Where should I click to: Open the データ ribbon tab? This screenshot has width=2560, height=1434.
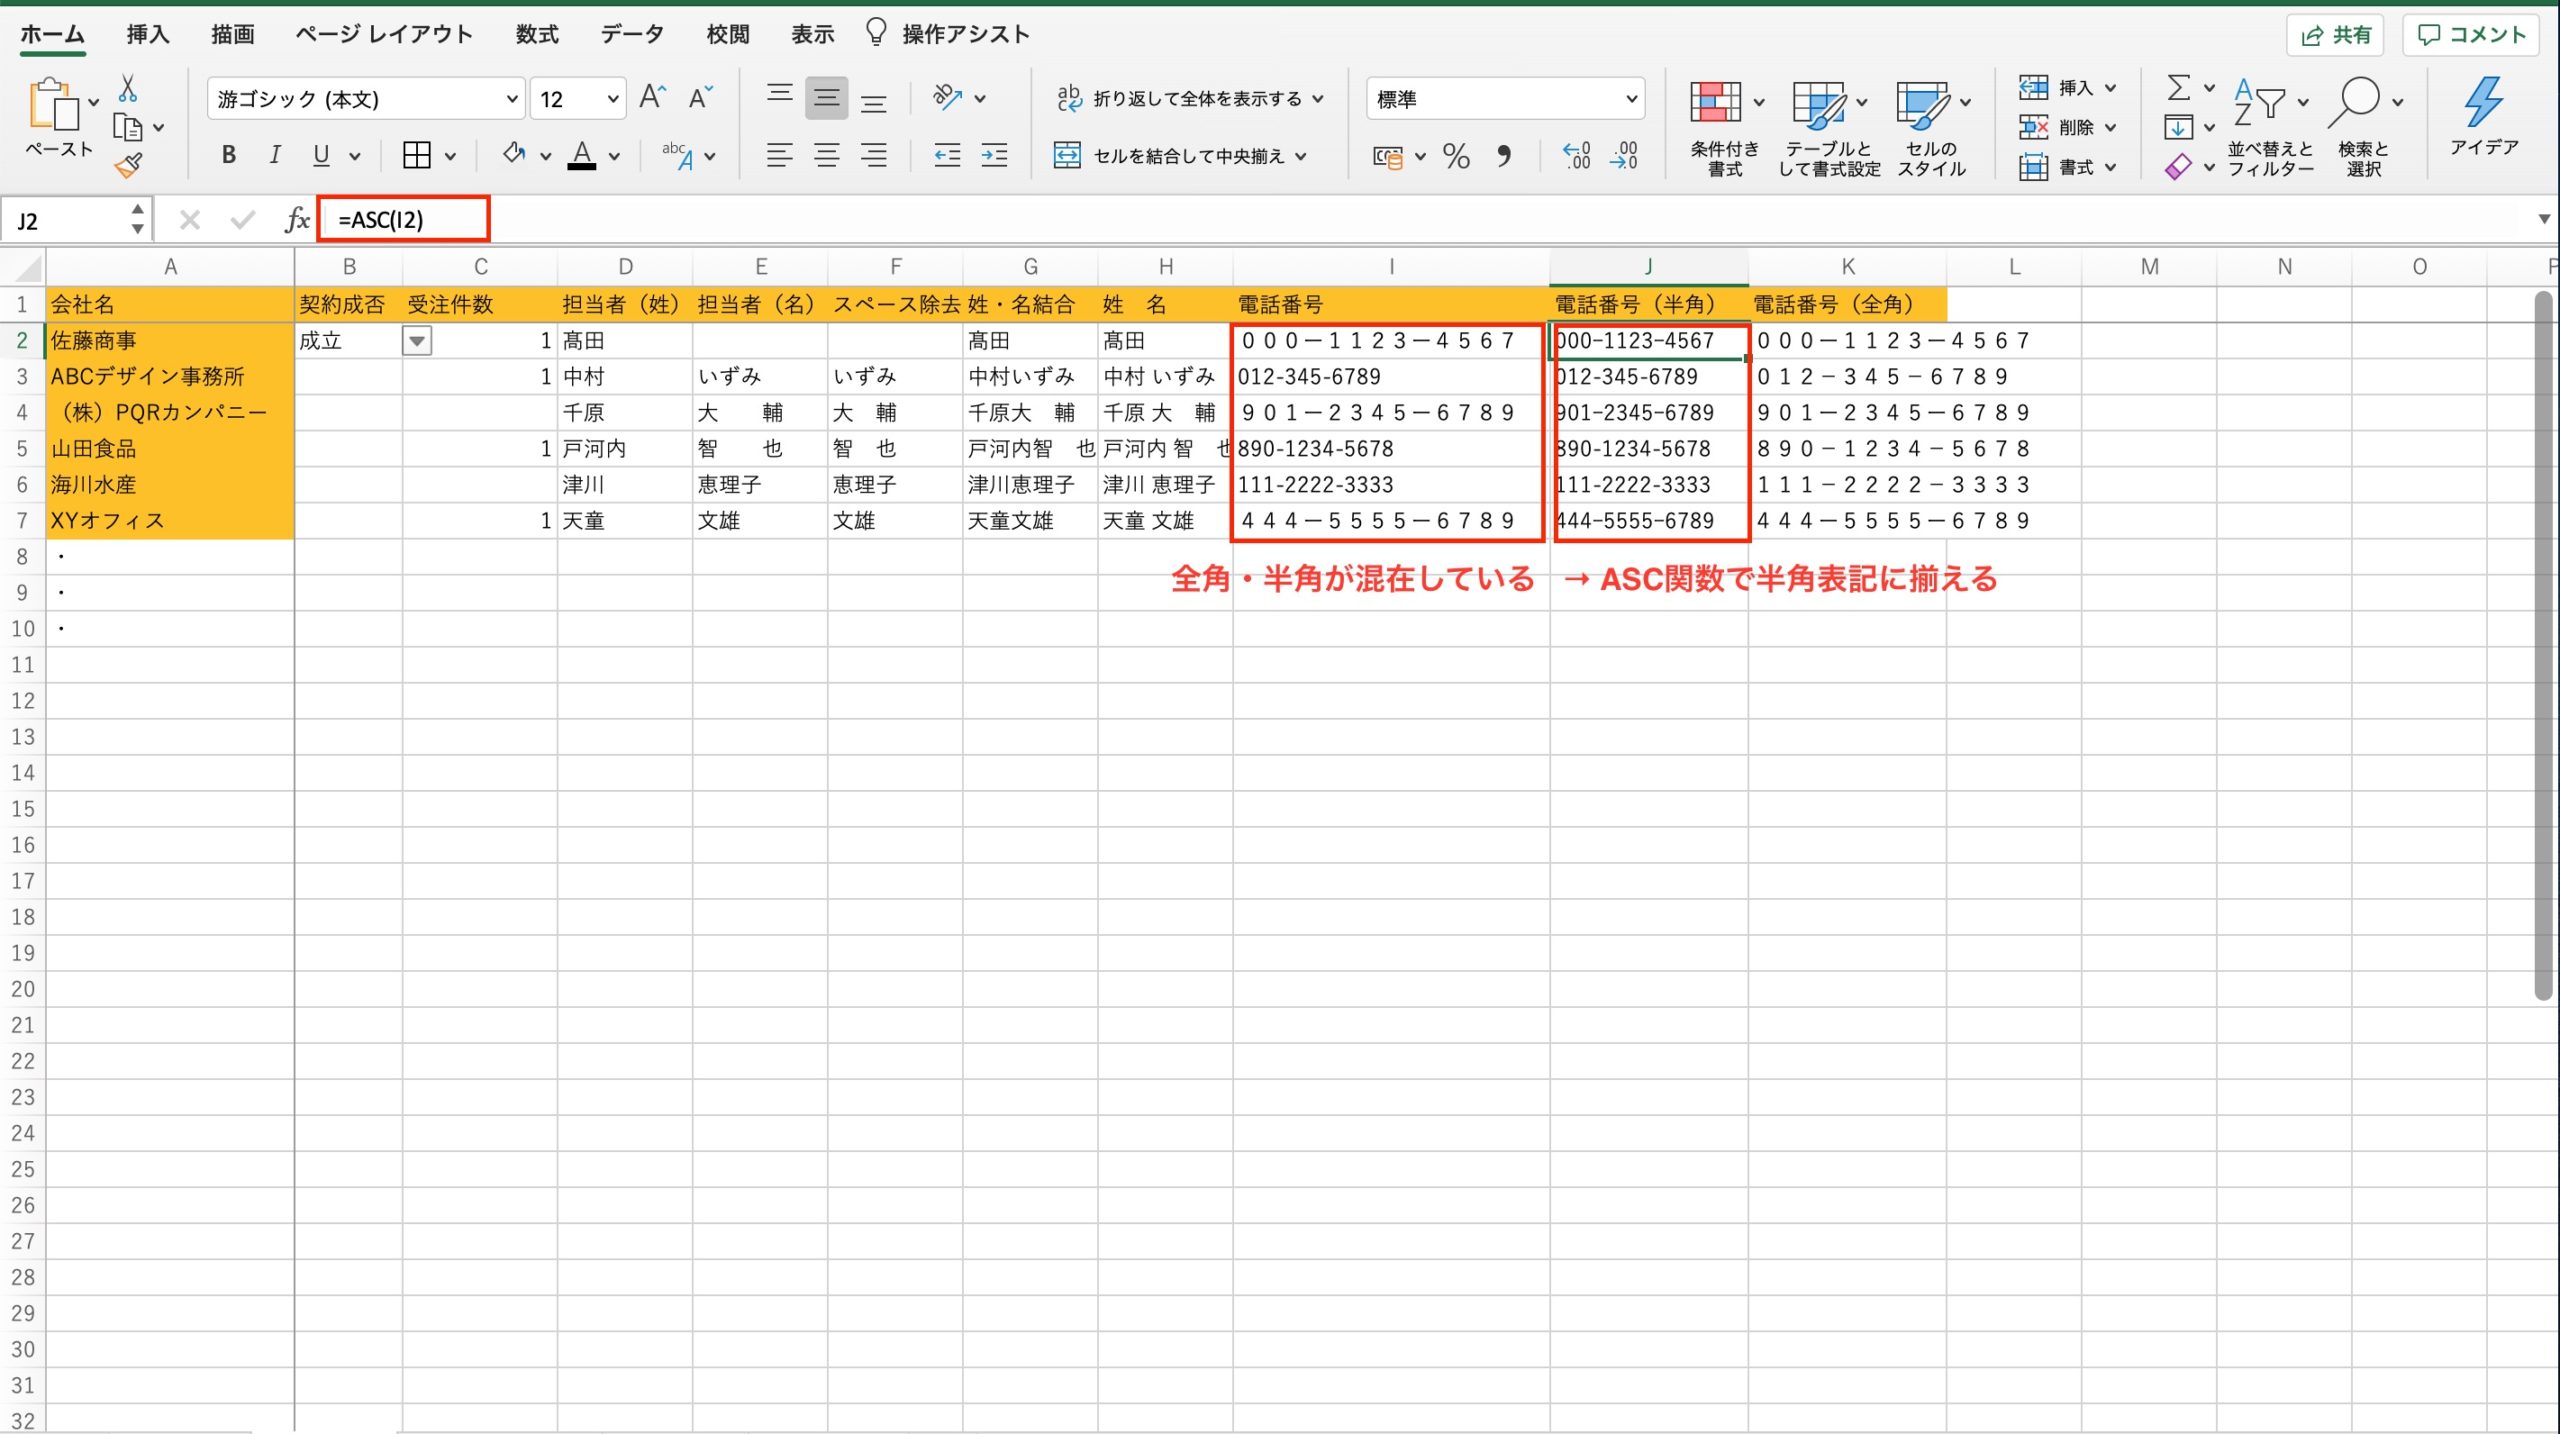[631, 33]
